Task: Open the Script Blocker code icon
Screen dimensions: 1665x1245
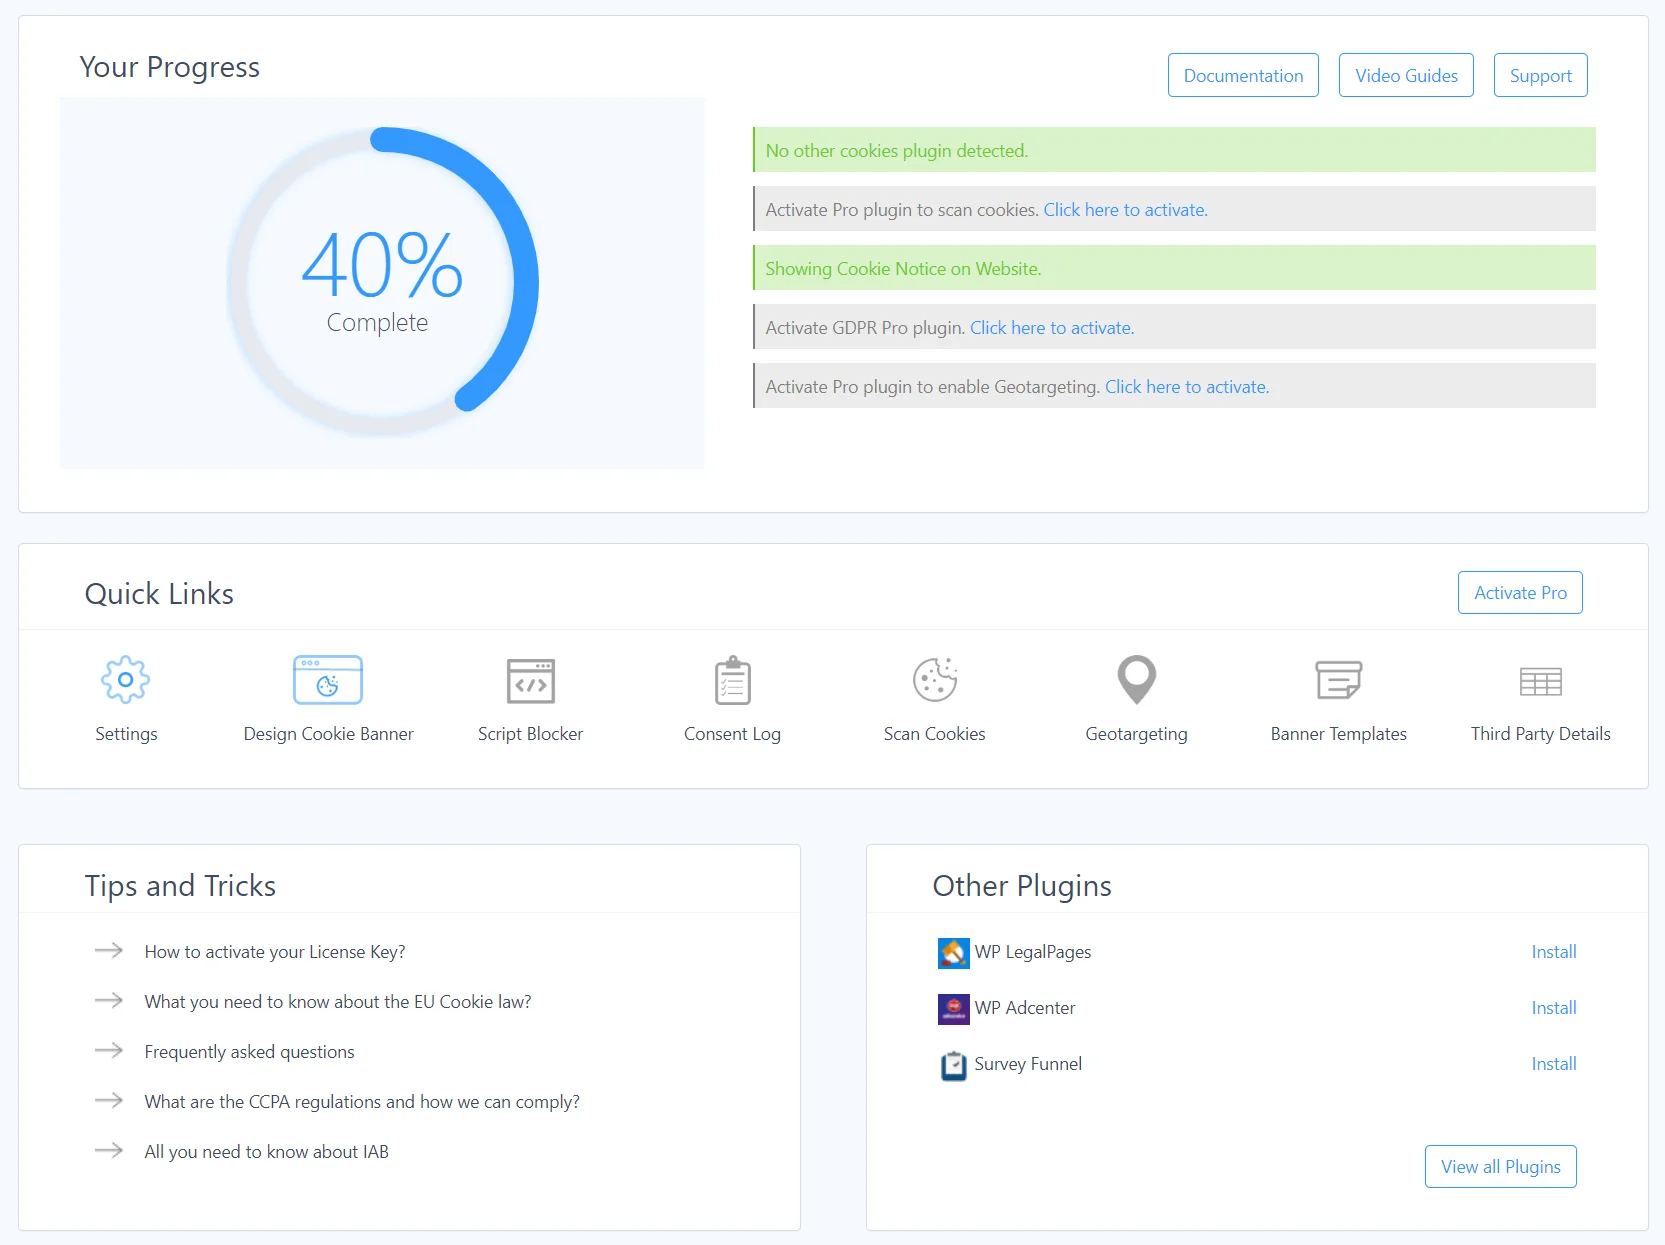Action: [x=530, y=680]
